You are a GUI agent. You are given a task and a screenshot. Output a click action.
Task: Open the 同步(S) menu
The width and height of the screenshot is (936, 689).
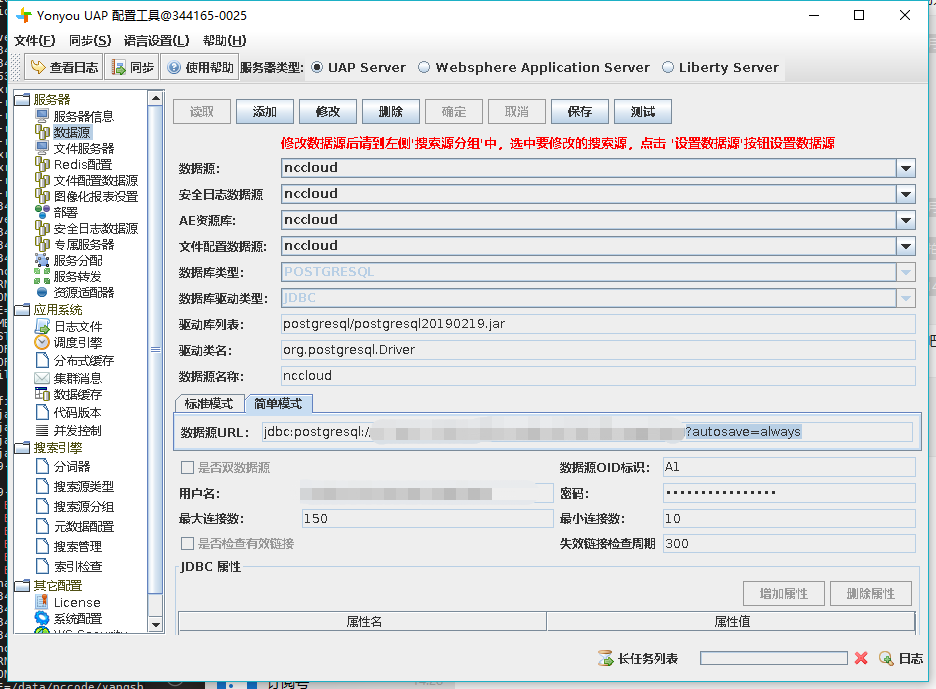(x=90, y=41)
